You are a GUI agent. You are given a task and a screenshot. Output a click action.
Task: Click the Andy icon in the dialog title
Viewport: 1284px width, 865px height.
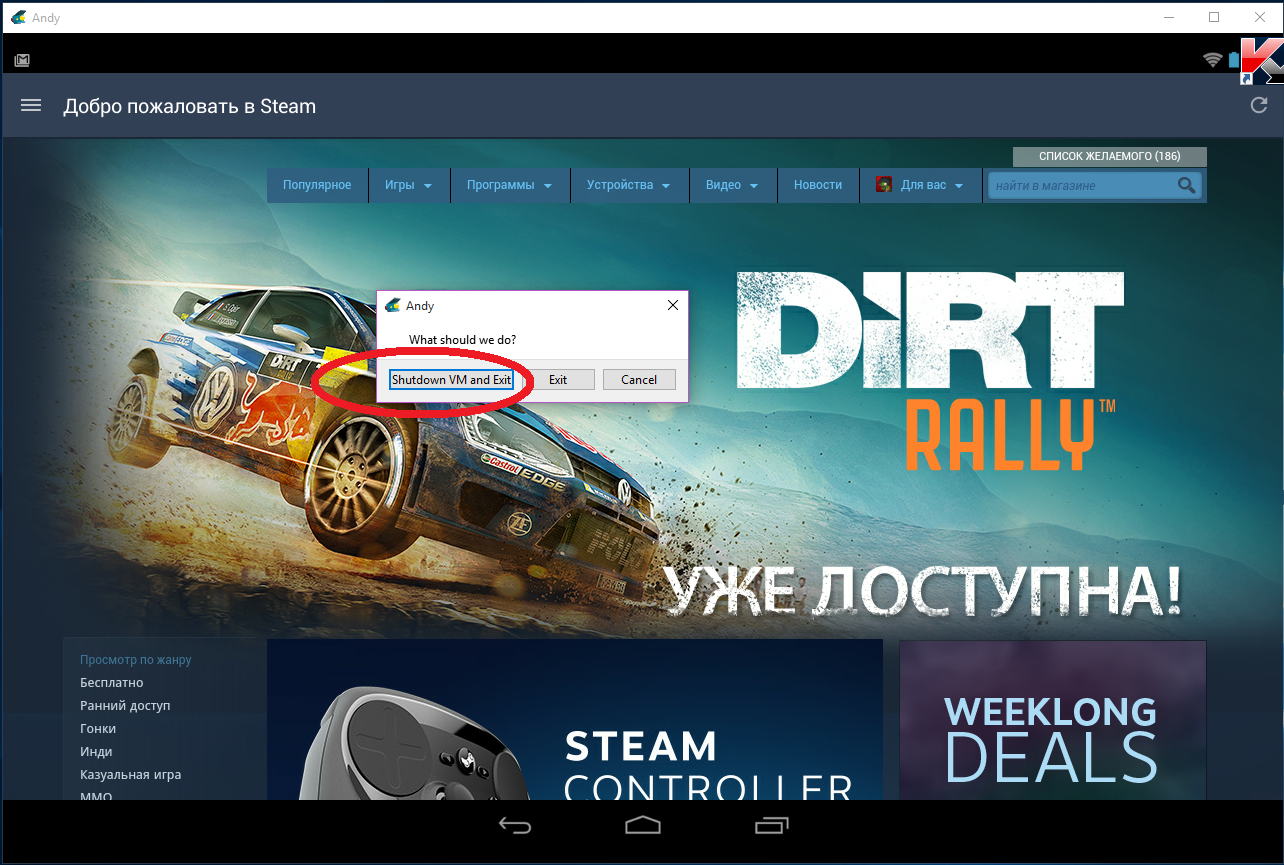pos(393,305)
